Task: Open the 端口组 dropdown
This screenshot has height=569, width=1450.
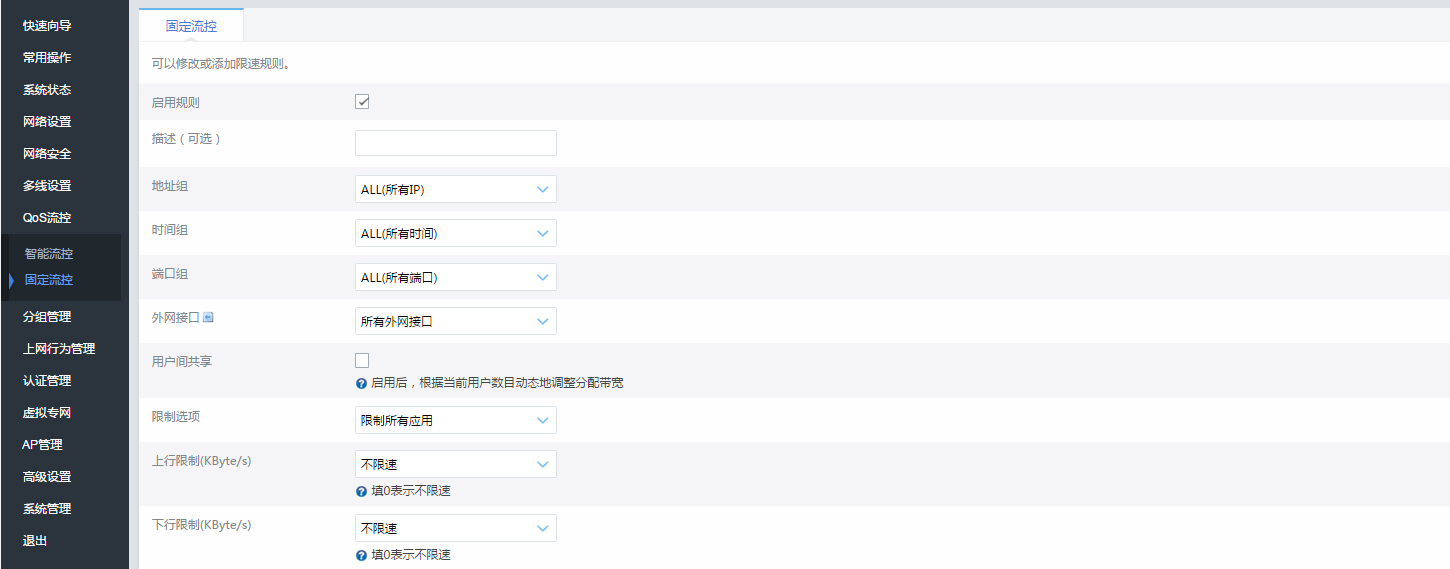Action: click(x=455, y=277)
